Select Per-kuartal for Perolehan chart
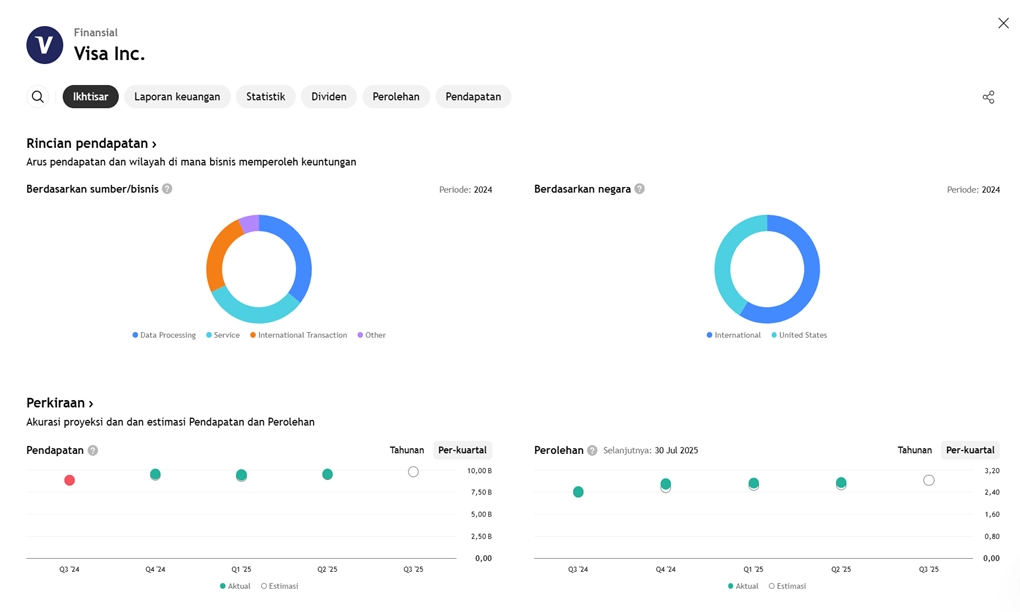This screenshot has height=612, width=1020. coord(970,450)
